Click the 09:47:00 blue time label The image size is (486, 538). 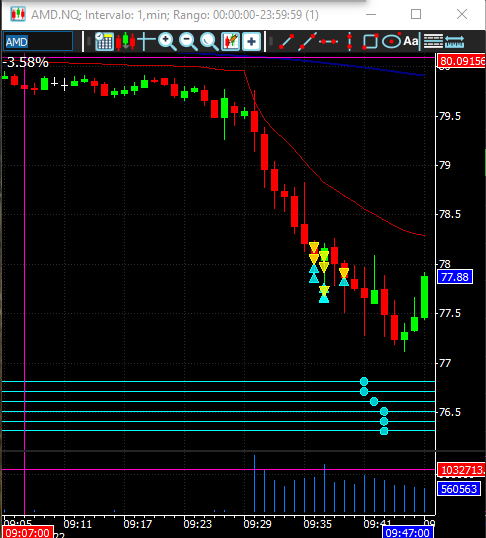coord(407,533)
